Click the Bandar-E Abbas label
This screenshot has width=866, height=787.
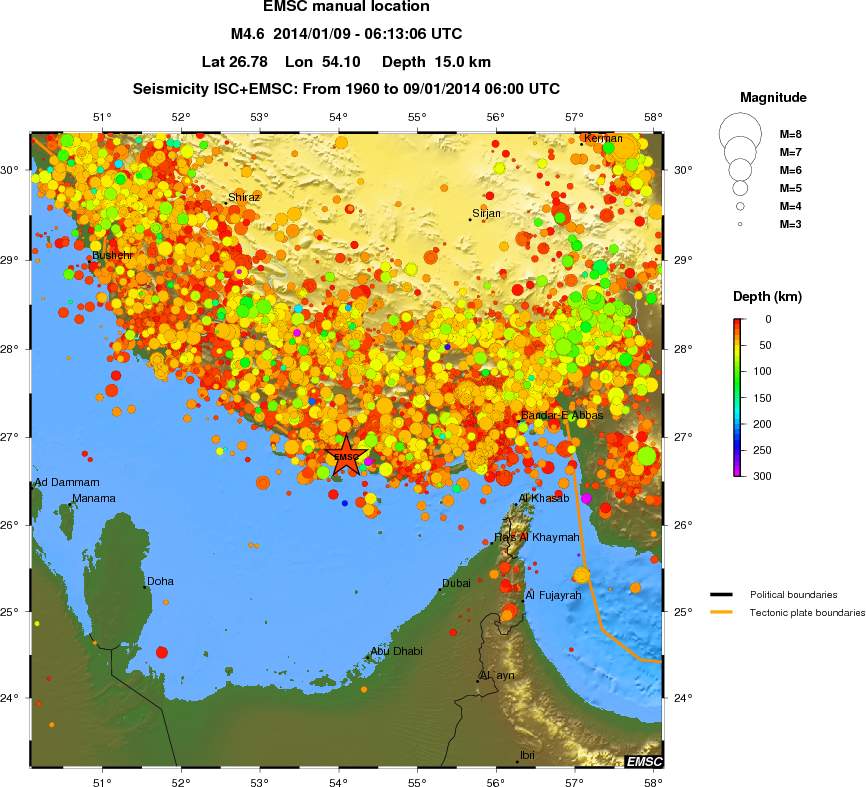[562, 415]
